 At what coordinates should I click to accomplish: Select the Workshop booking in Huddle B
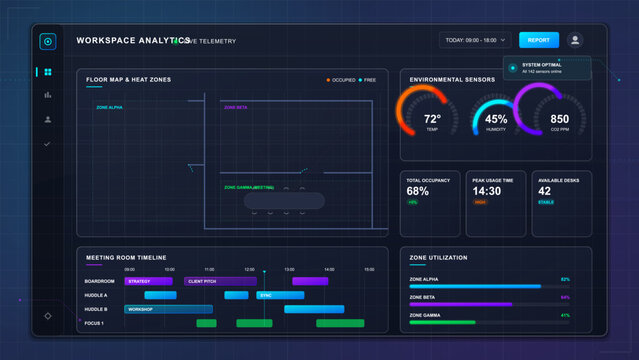coord(168,309)
